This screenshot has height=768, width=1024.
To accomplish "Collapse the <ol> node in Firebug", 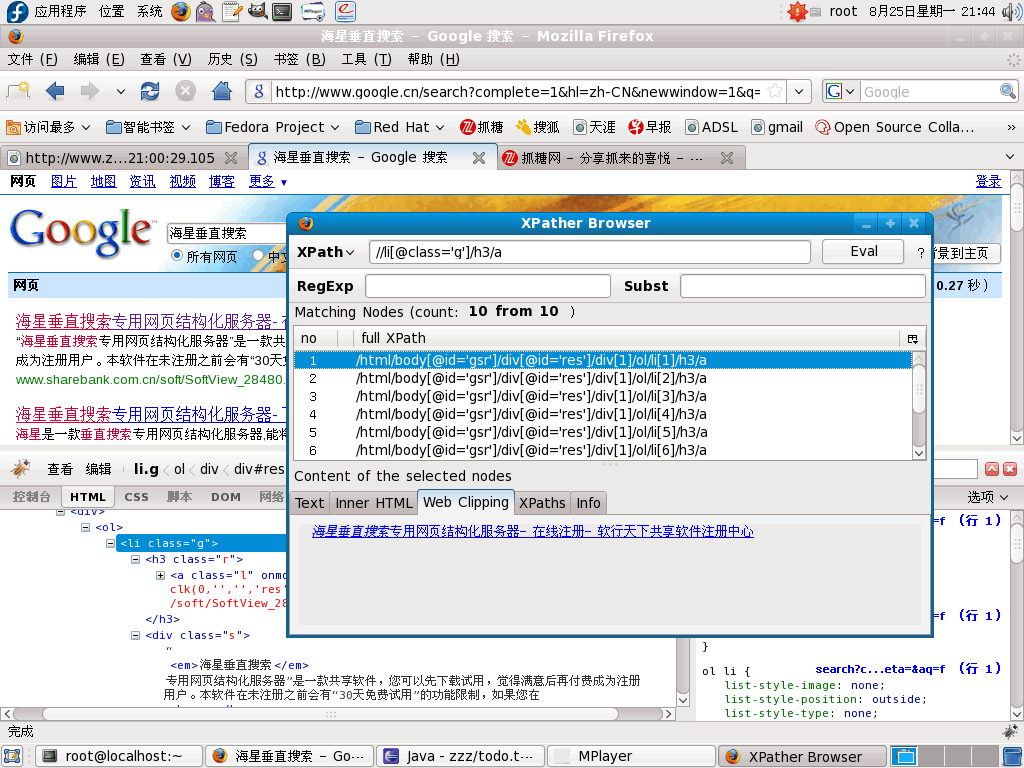I will 86,527.
